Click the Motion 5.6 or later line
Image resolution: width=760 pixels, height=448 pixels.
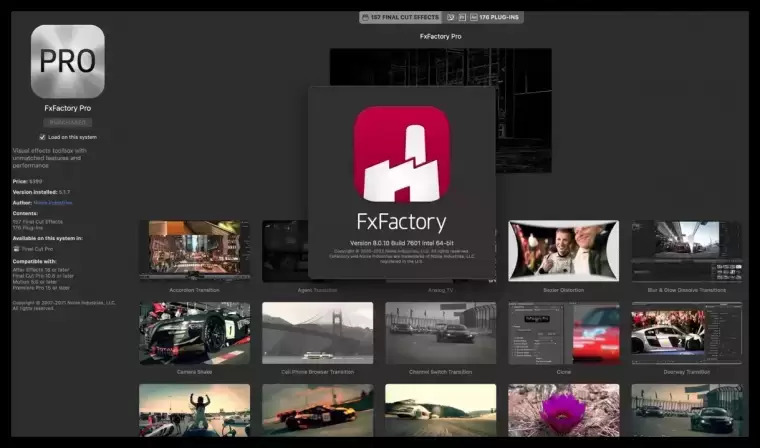point(35,282)
